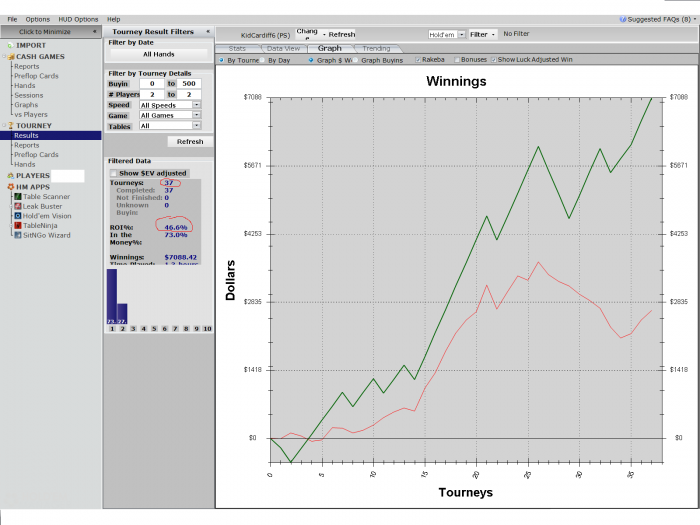Collapse the CASH GAMES tree node

[x=4, y=57]
